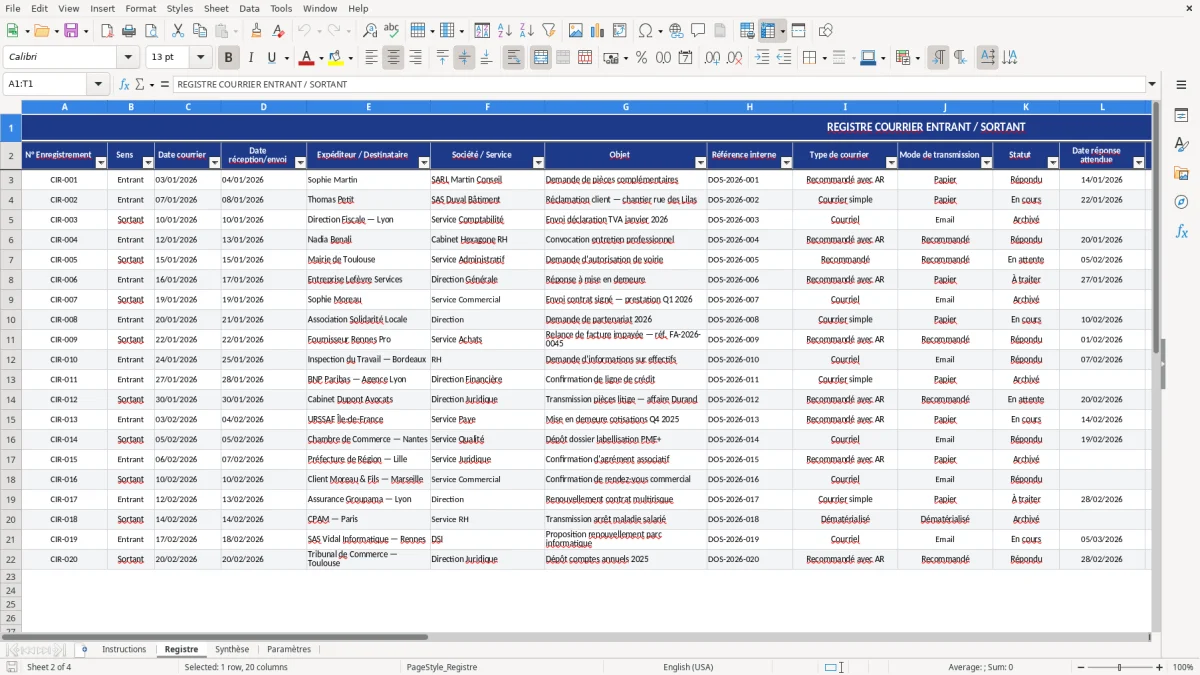Click the Copy icon

(x=200, y=31)
